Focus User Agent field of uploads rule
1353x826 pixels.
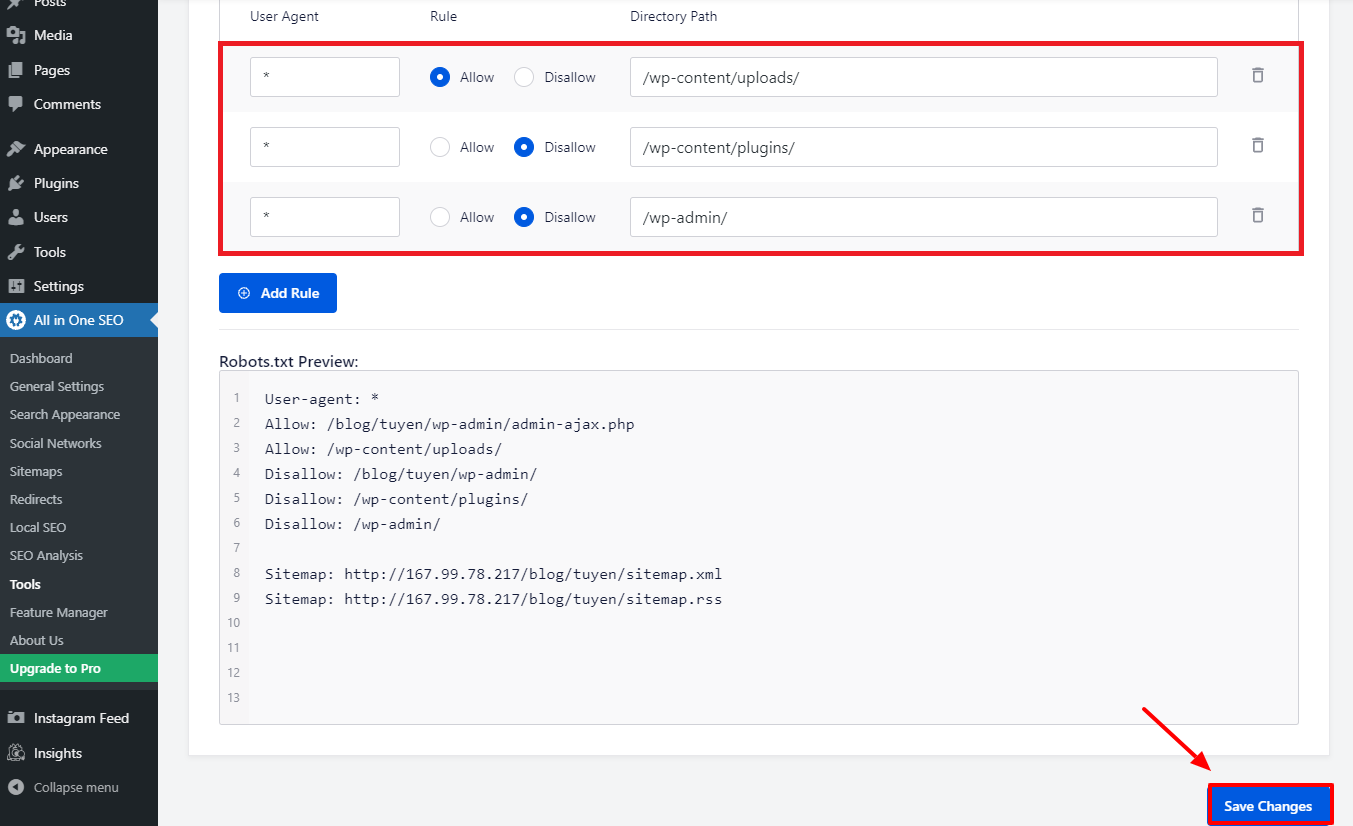[x=325, y=77]
